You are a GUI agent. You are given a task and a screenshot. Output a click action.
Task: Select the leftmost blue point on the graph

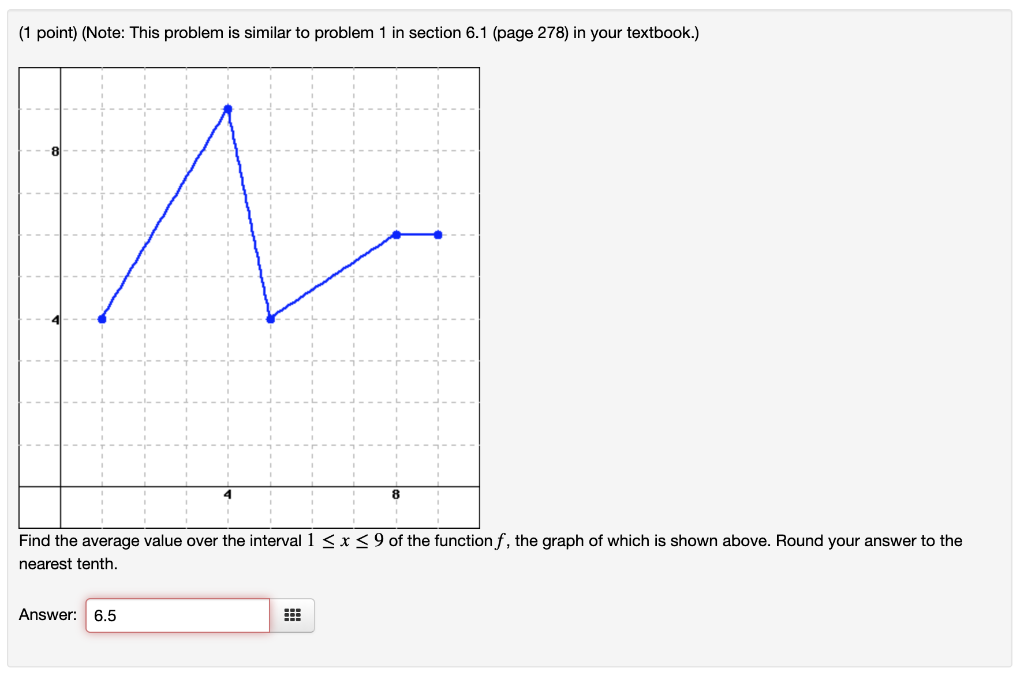click(102, 317)
